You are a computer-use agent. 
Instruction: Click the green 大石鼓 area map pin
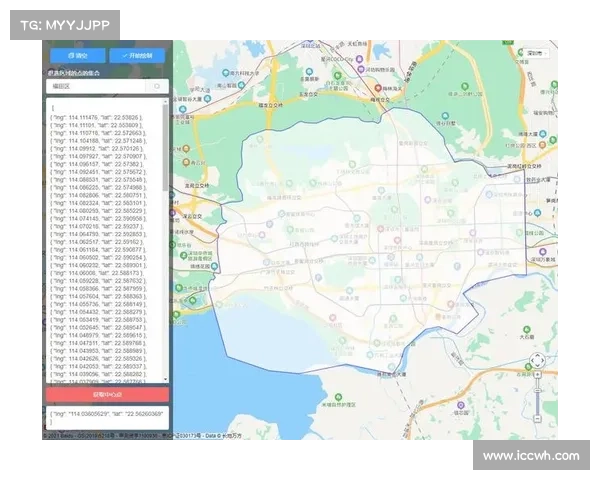[x=527, y=329]
